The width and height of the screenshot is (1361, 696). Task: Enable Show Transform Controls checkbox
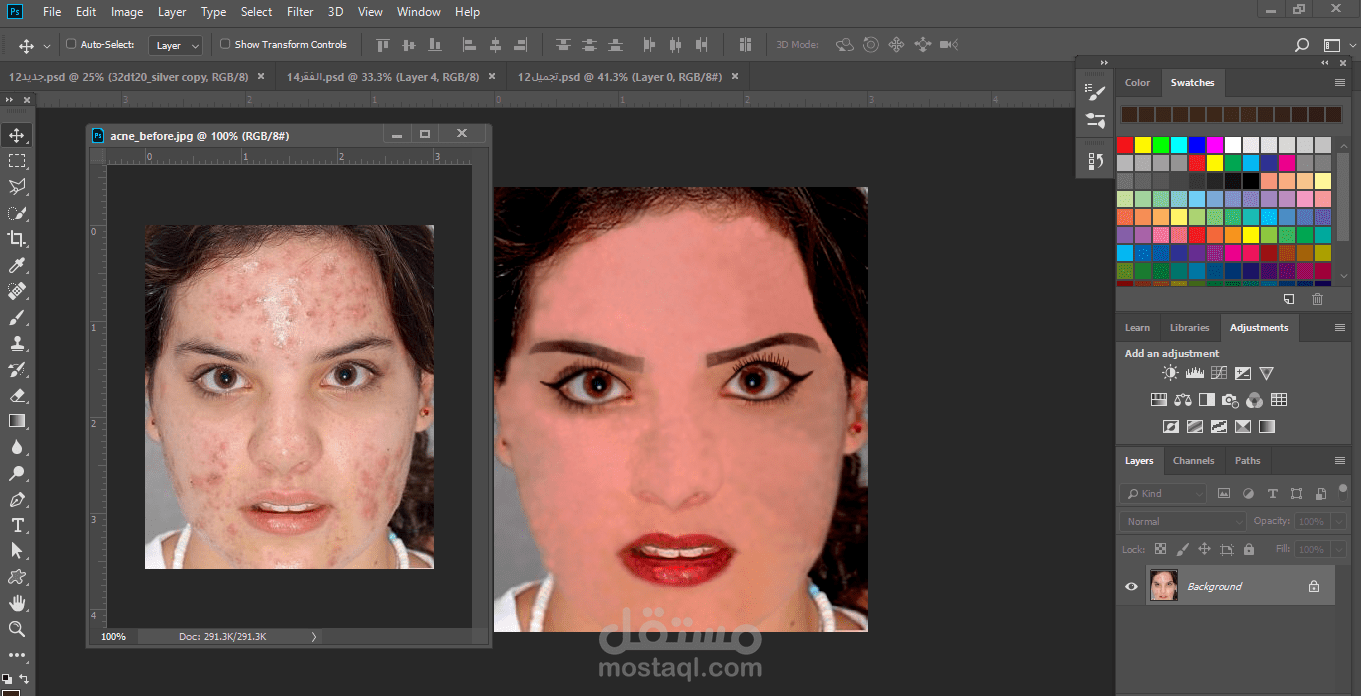[225, 44]
